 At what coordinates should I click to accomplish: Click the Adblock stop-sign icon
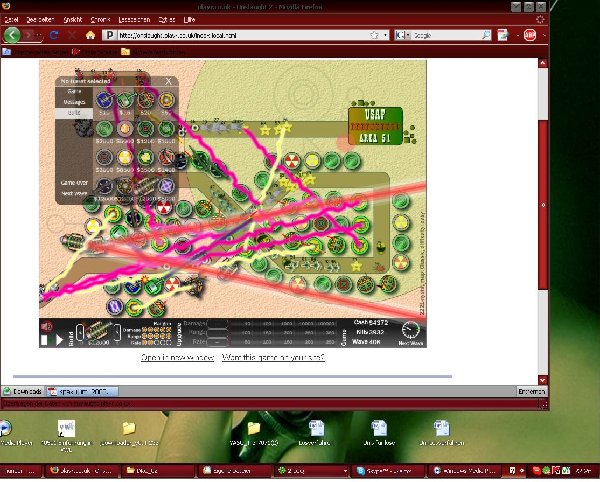530,34
